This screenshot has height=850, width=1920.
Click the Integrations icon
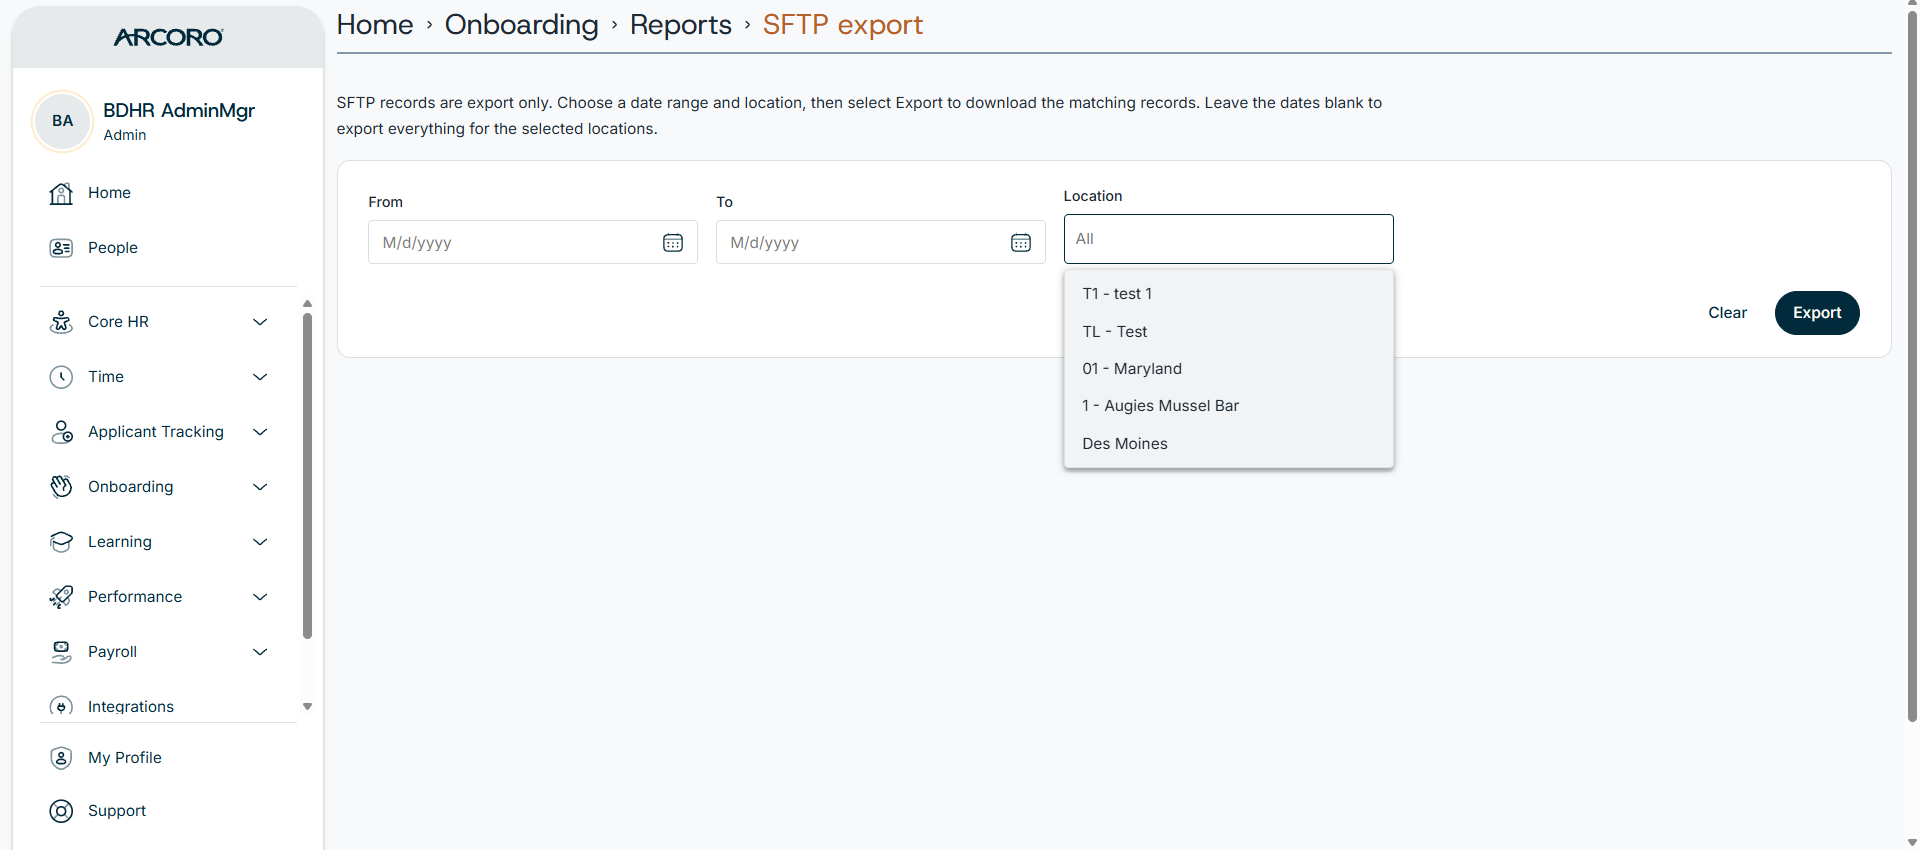[61, 707]
